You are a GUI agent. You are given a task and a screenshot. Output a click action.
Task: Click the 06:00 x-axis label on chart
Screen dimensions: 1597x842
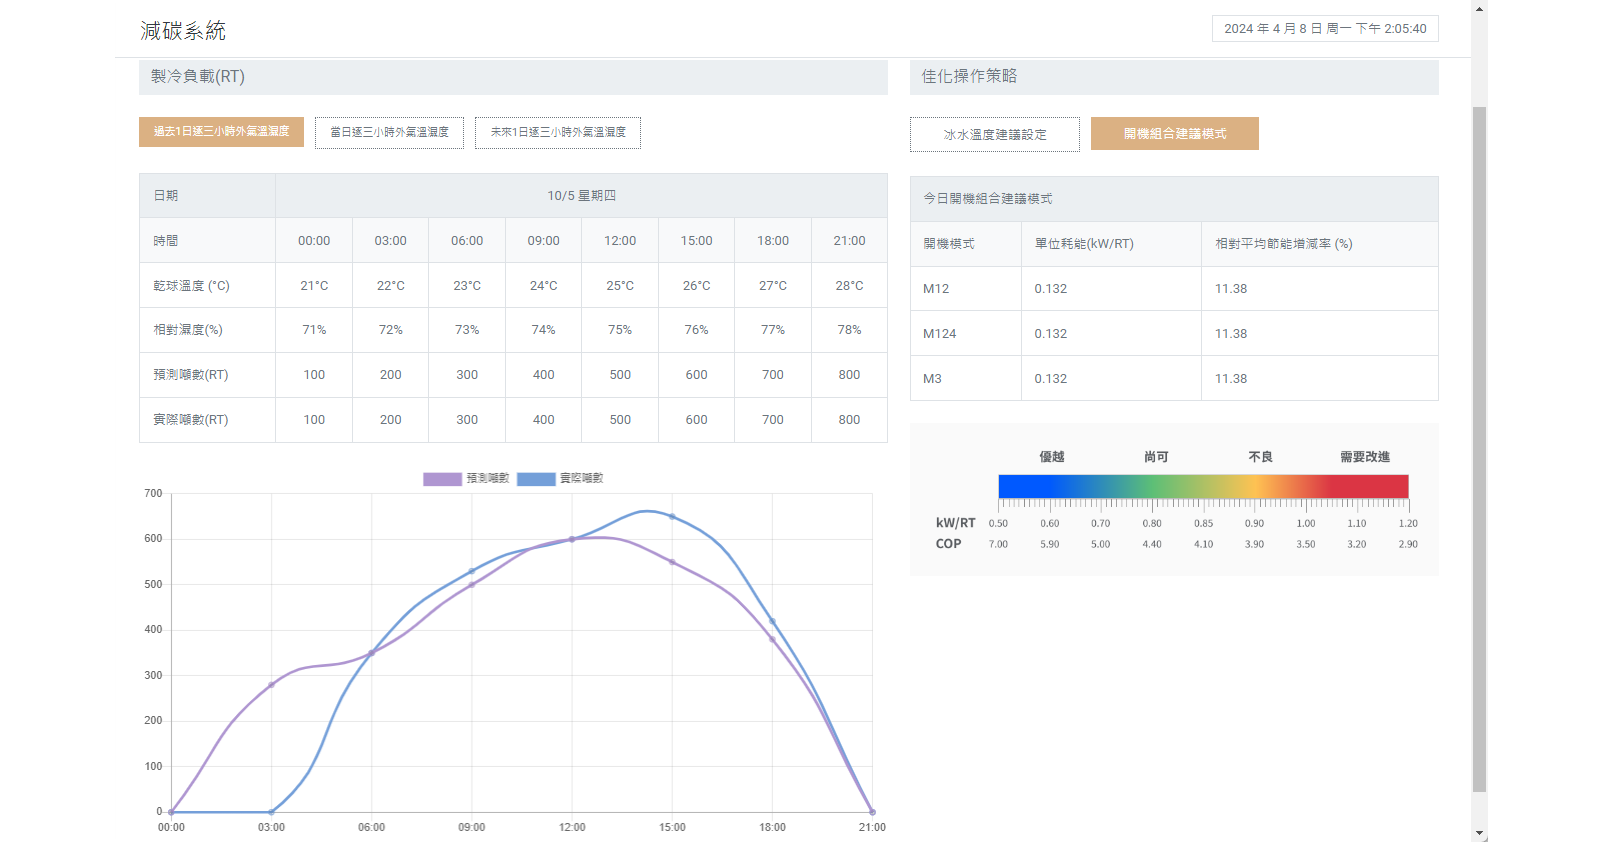click(372, 828)
